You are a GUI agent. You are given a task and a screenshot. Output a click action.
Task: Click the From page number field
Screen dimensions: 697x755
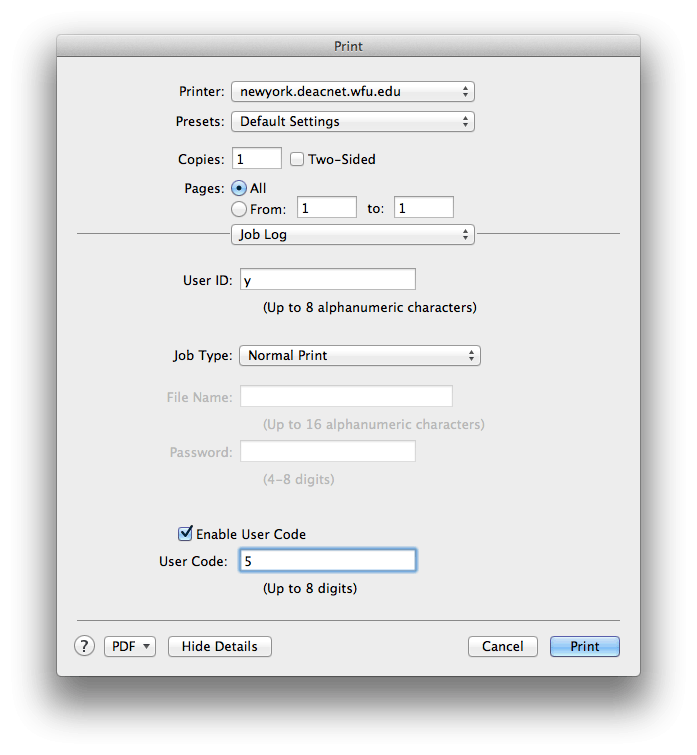tap(327, 207)
